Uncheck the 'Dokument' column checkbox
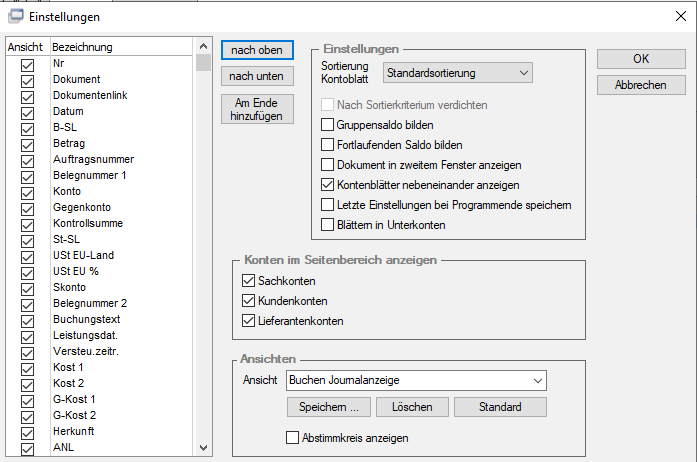Image resolution: width=697 pixels, height=462 pixels. click(28, 81)
